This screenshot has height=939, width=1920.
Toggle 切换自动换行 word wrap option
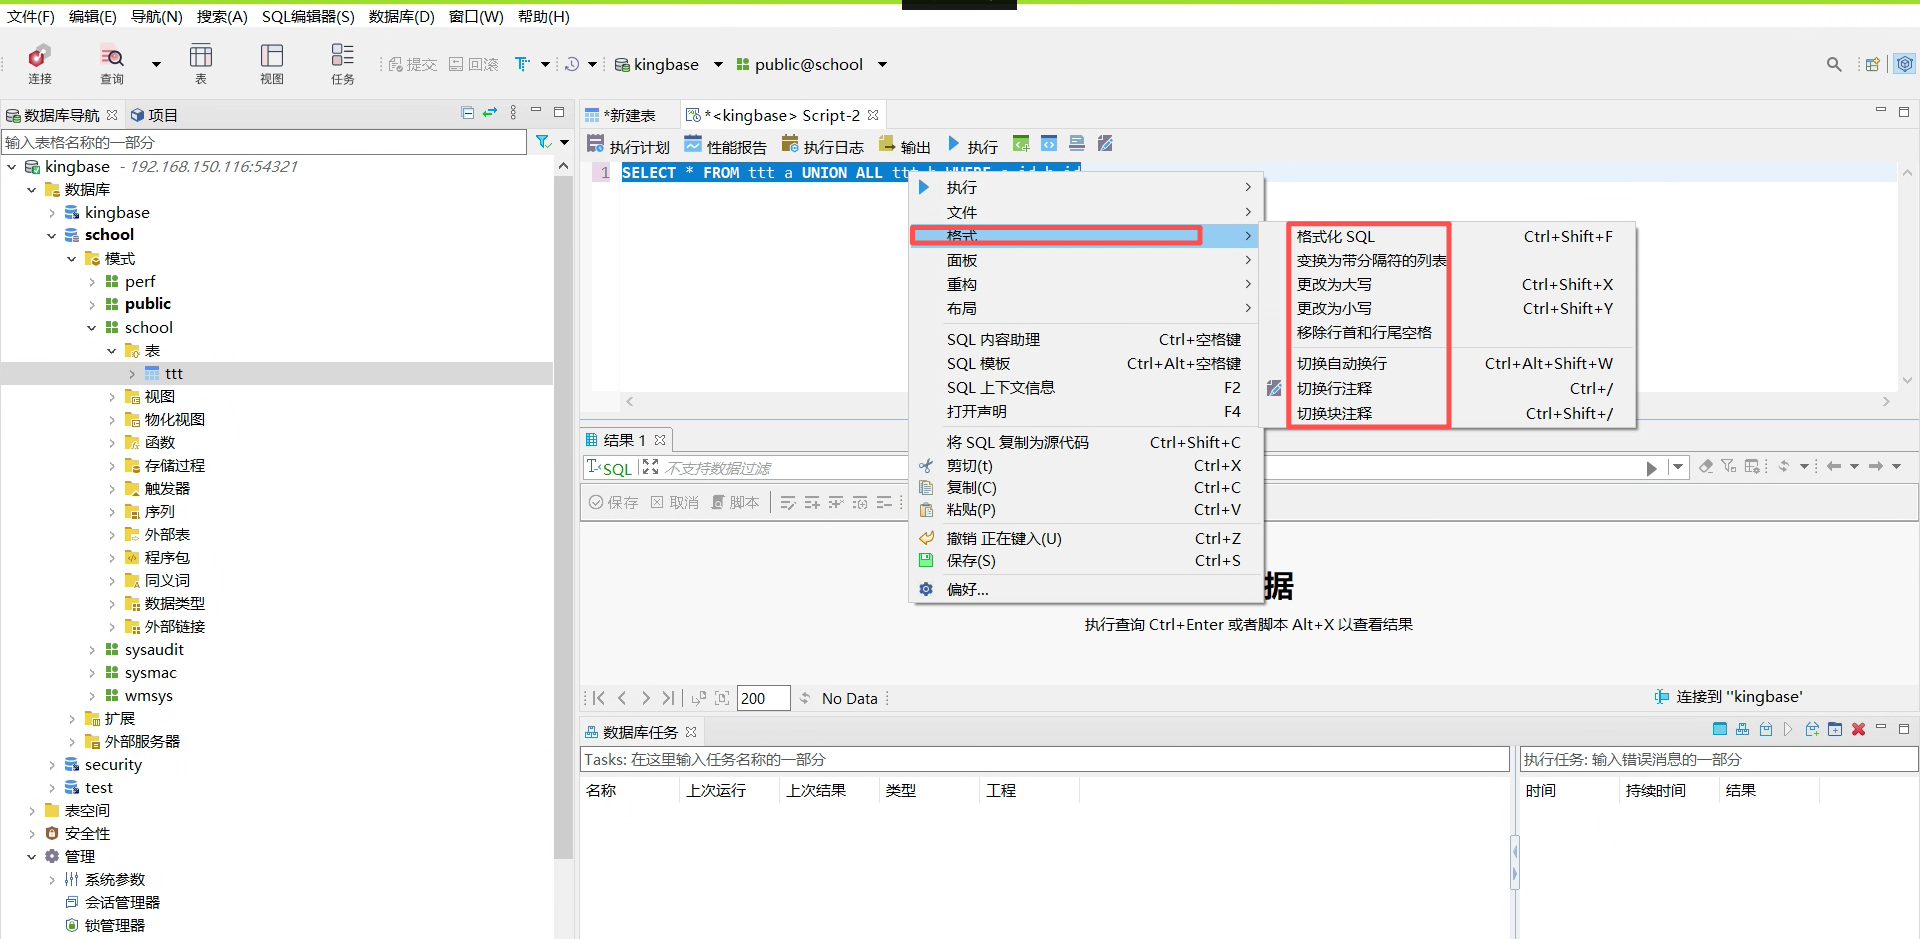[x=1342, y=364]
